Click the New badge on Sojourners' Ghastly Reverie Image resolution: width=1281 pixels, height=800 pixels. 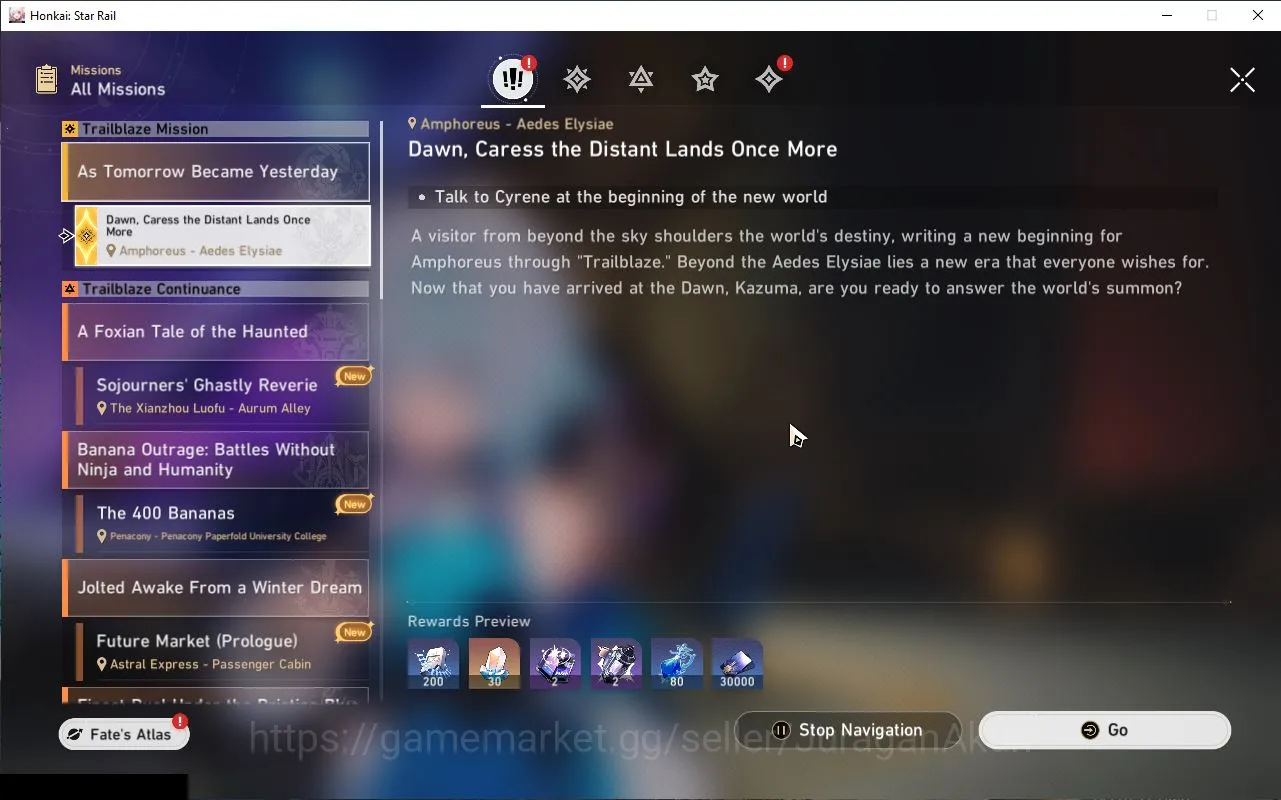click(x=354, y=377)
